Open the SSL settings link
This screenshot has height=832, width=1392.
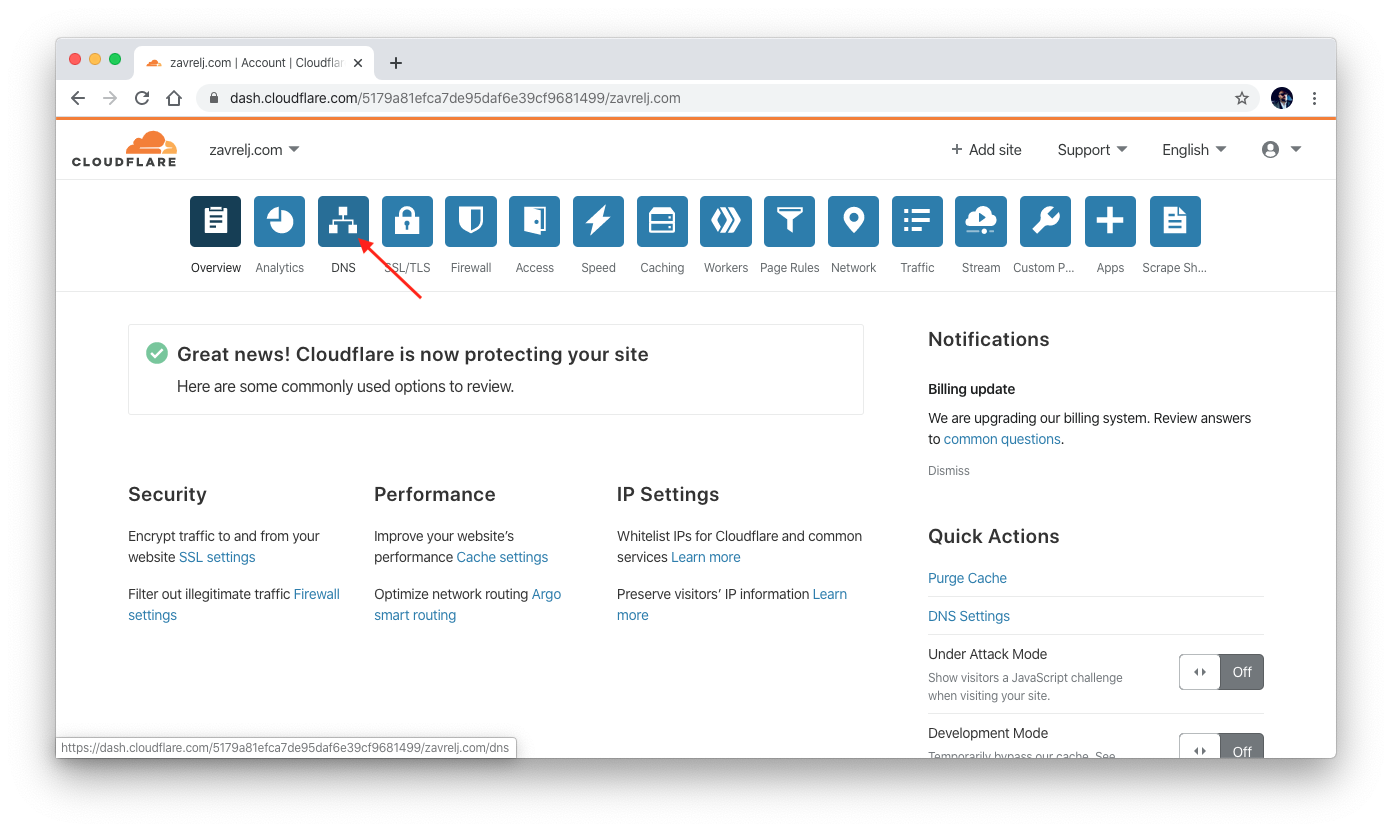pos(217,557)
